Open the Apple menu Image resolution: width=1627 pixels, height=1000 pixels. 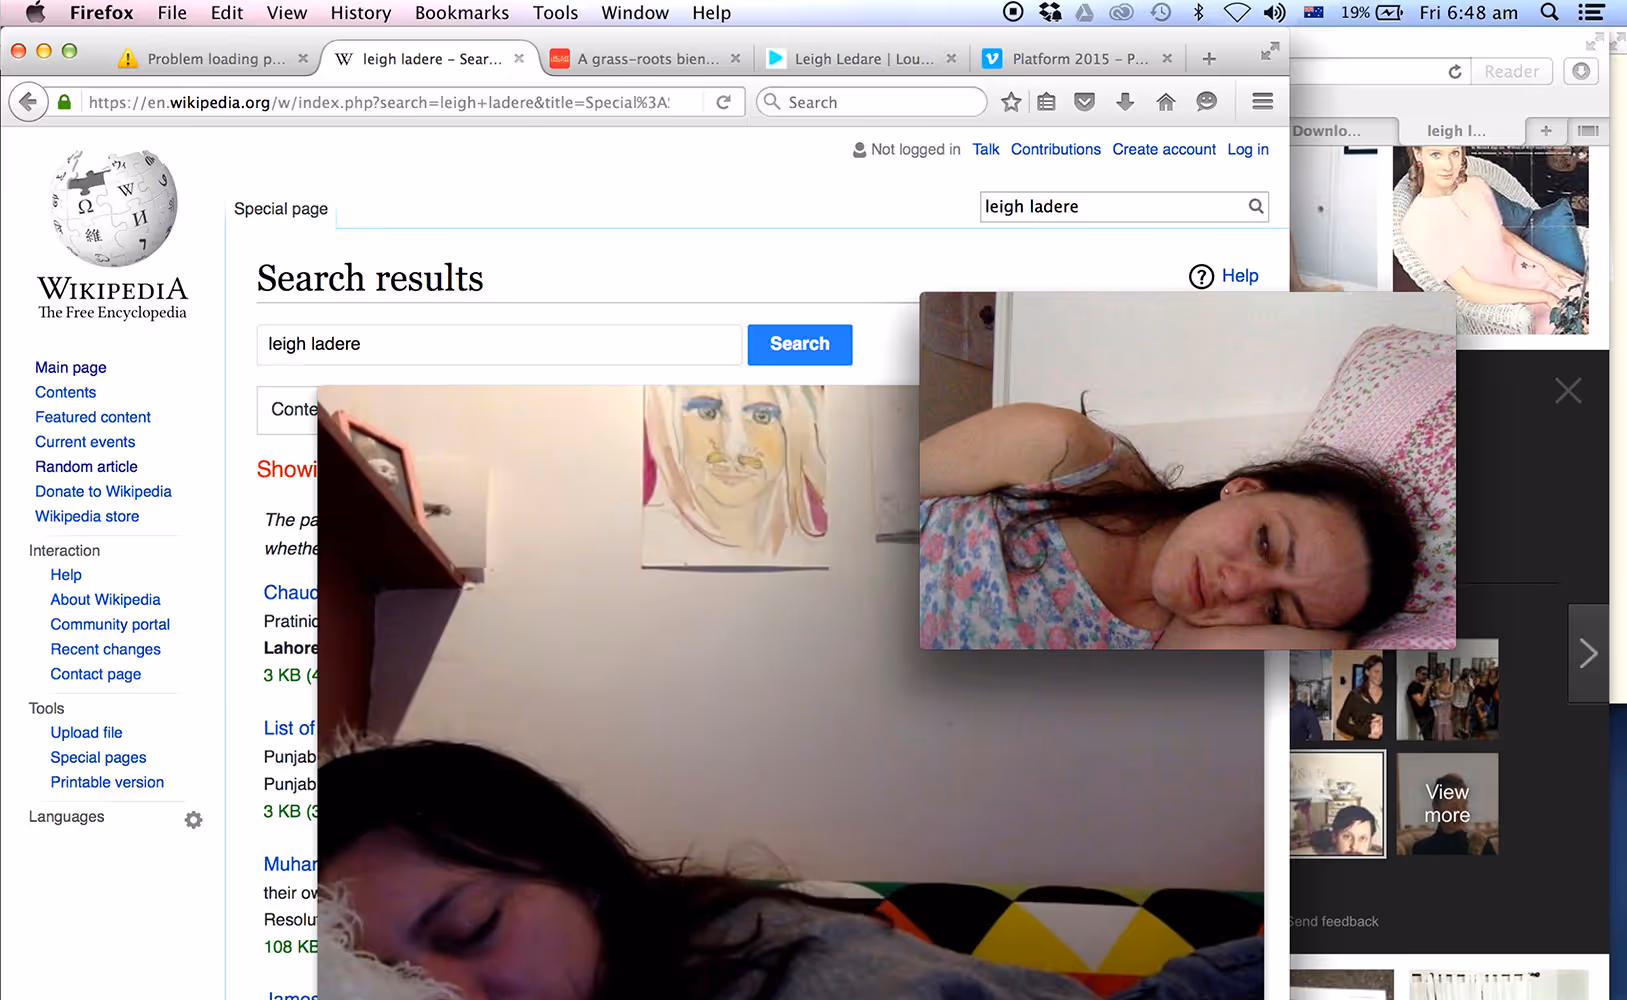[35, 13]
